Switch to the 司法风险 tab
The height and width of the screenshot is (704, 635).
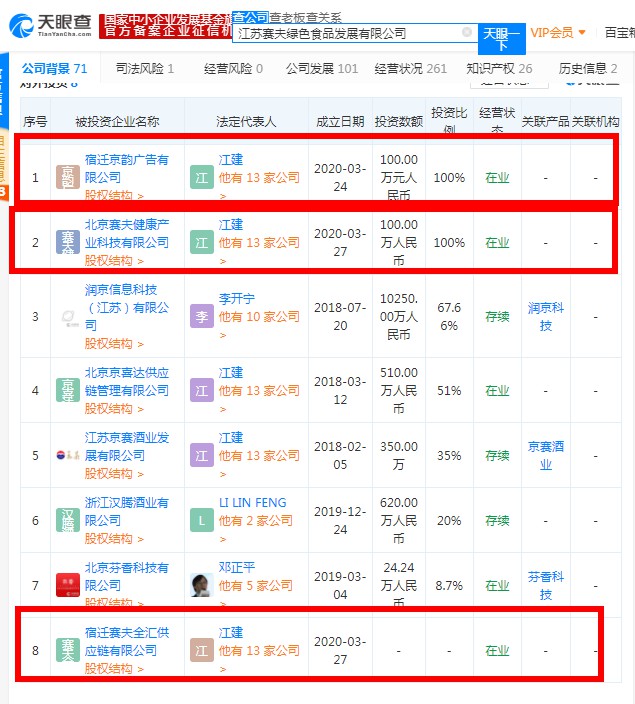pyautogui.click(x=145, y=68)
